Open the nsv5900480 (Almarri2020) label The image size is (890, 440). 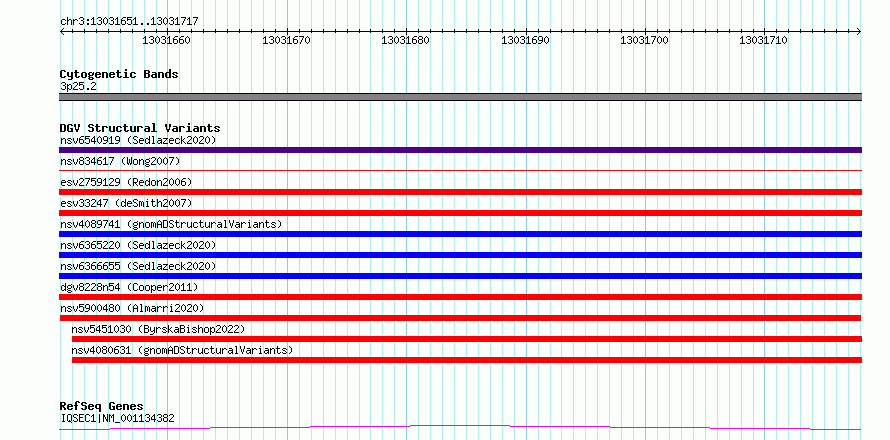click(x=132, y=308)
